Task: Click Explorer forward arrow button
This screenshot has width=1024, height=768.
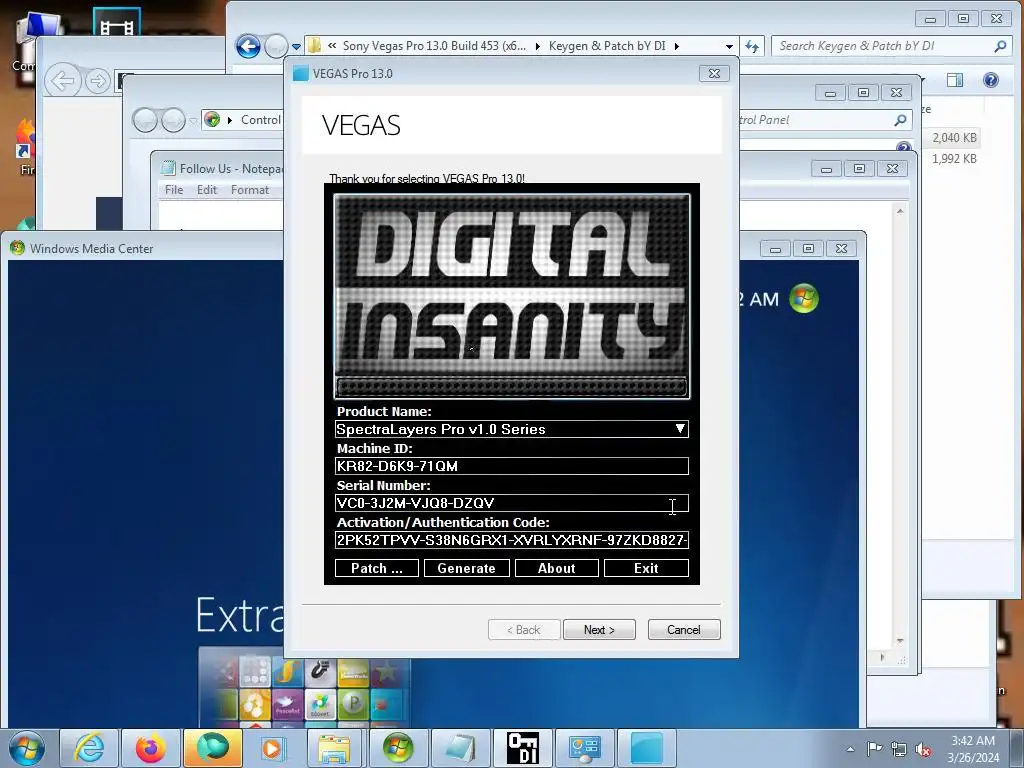Action: coord(276,46)
